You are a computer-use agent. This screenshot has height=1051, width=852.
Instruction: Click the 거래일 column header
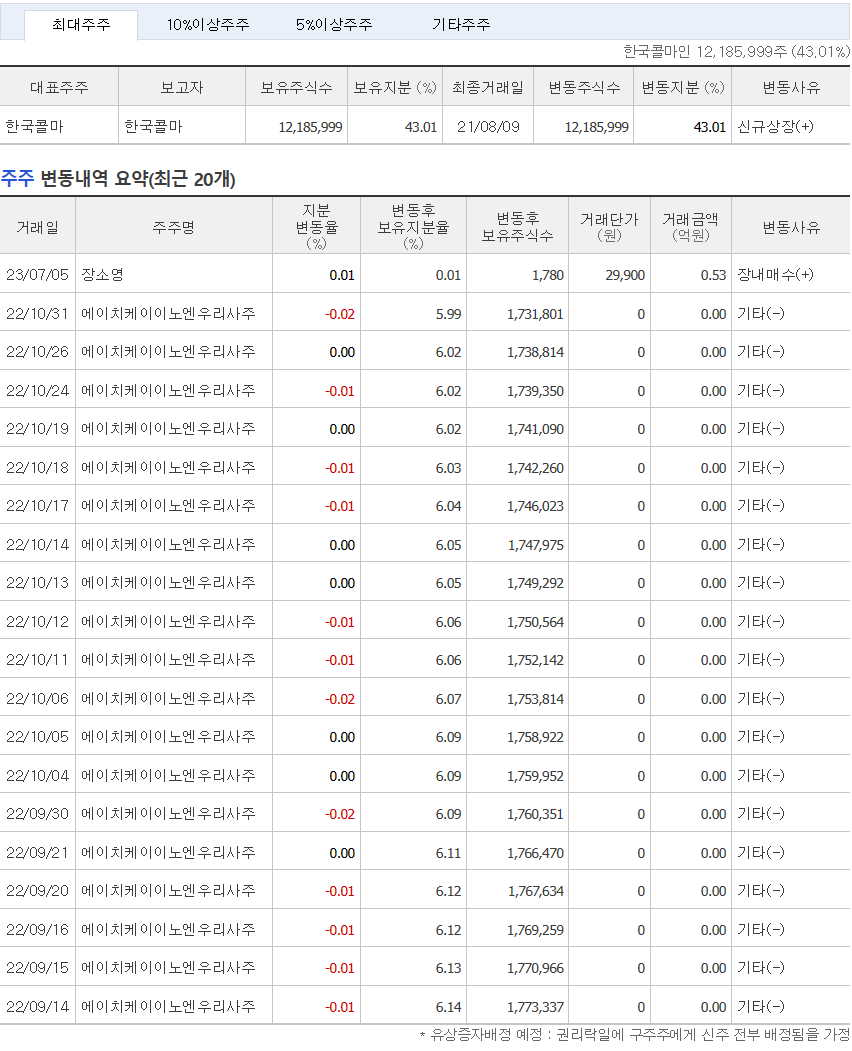(38, 227)
